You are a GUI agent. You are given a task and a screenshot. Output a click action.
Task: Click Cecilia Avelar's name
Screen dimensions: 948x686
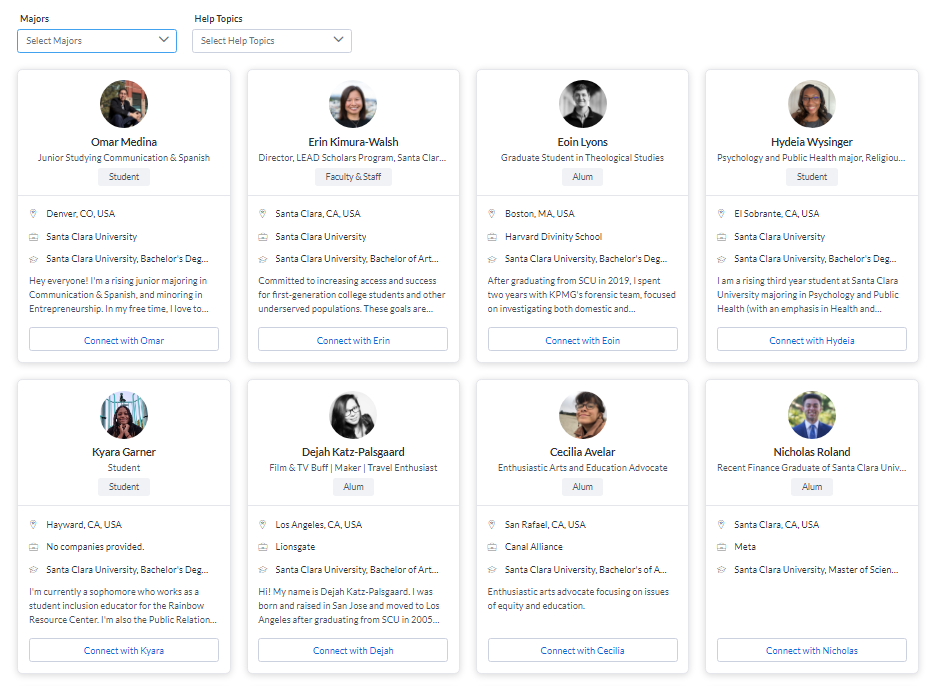582,452
